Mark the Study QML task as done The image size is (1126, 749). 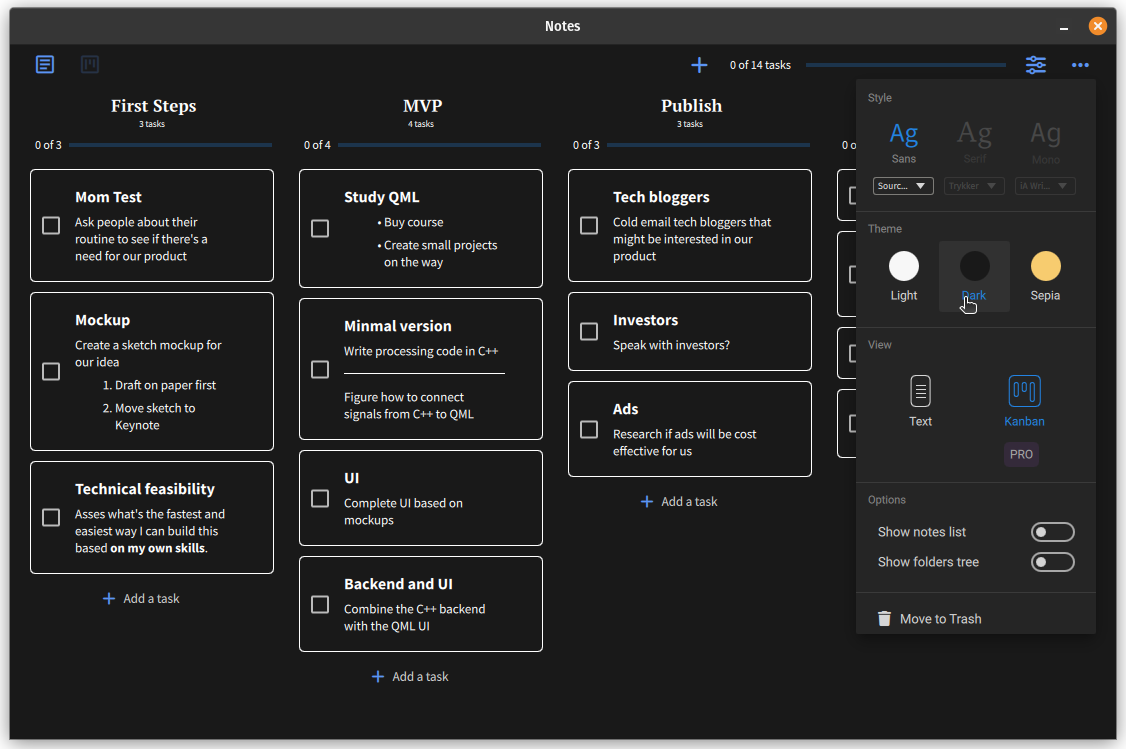[x=320, y=229]
